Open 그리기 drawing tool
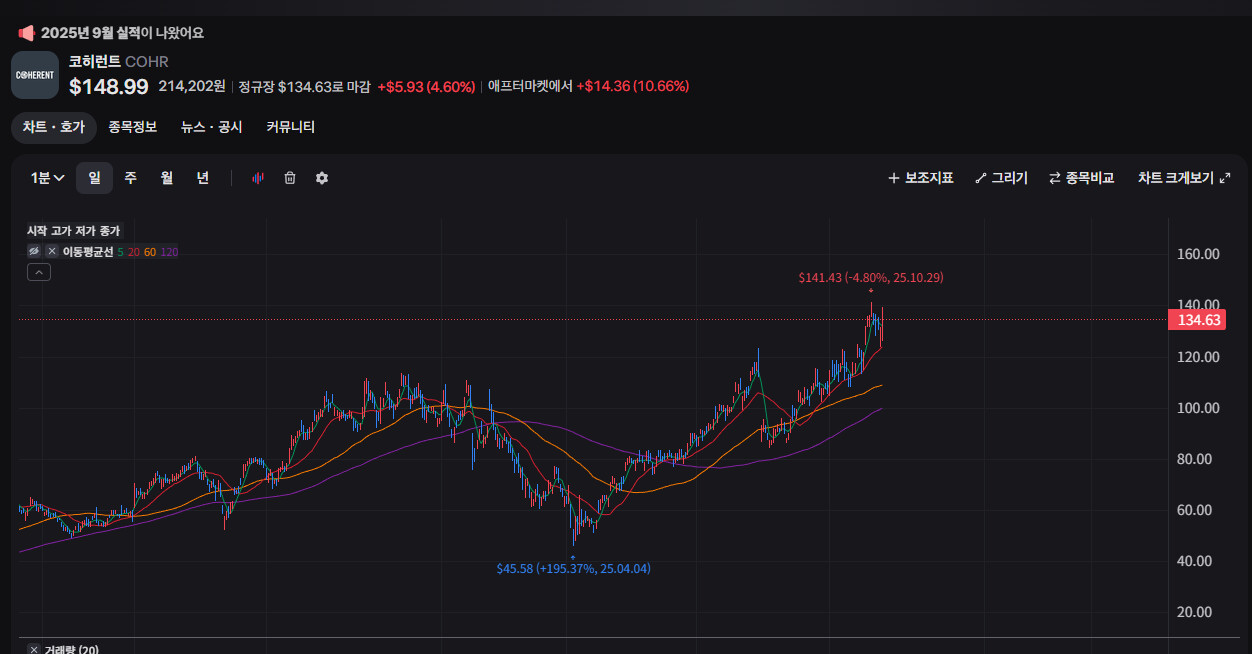The height and width of the screenshot is (654, 1252). click(x=1001, y=178)
